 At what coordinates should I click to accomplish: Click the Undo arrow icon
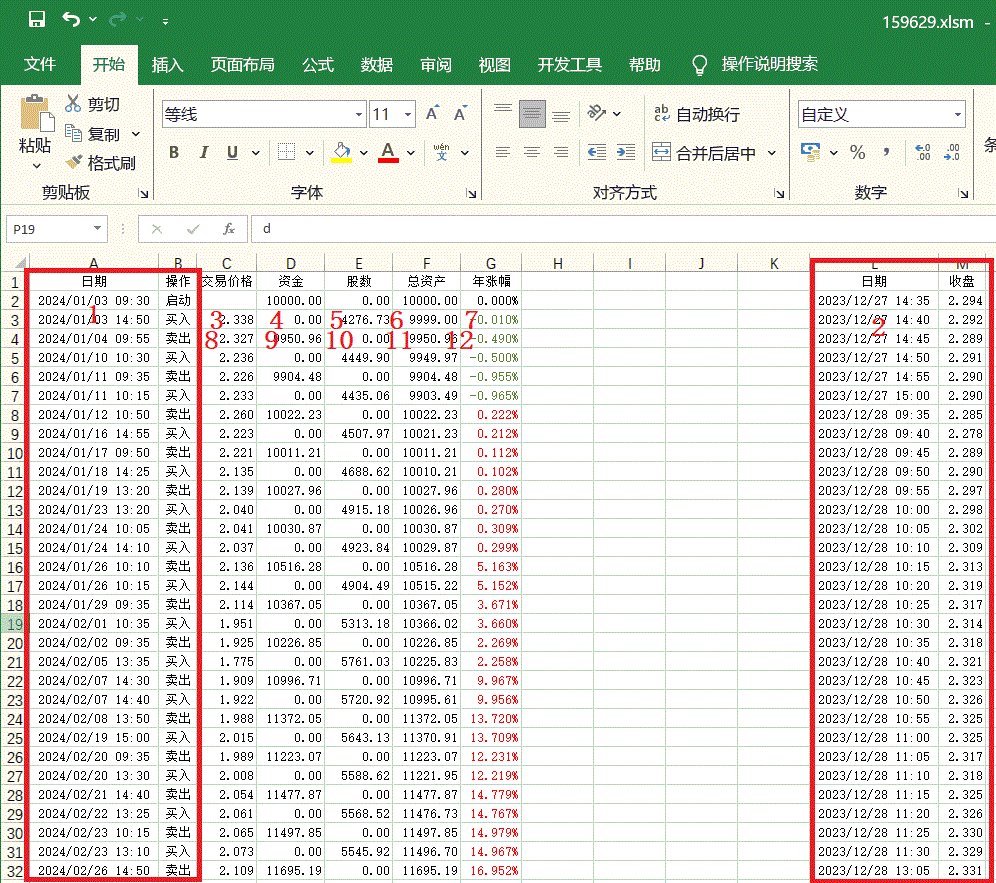coord(71,19)
